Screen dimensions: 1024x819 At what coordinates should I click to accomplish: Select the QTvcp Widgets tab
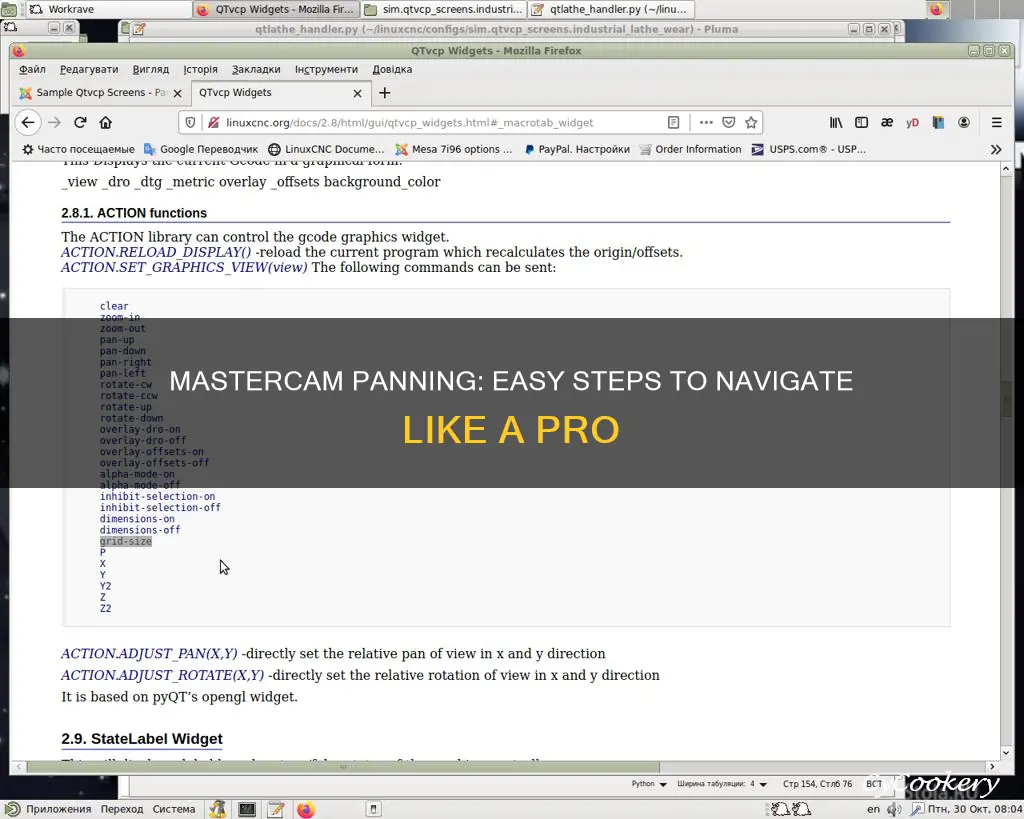[281, 93]
